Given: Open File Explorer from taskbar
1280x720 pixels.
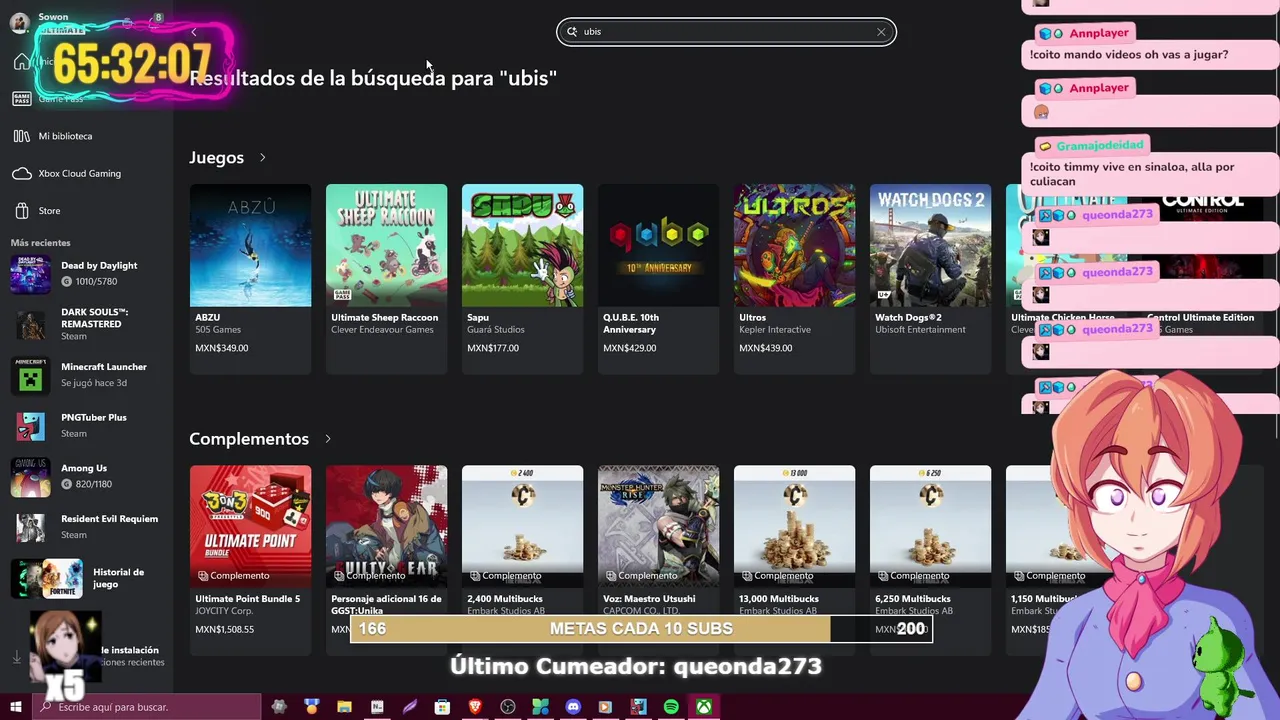Looking at the screenshot, I should pyautogui.click(x=344, y=707).
